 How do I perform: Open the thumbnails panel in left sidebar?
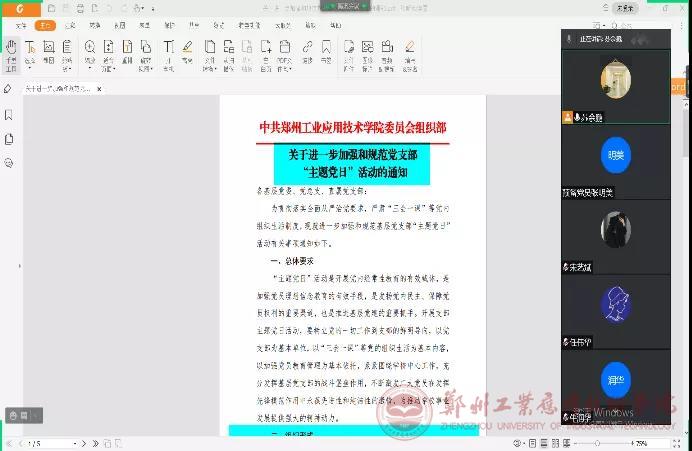[8, 138]
